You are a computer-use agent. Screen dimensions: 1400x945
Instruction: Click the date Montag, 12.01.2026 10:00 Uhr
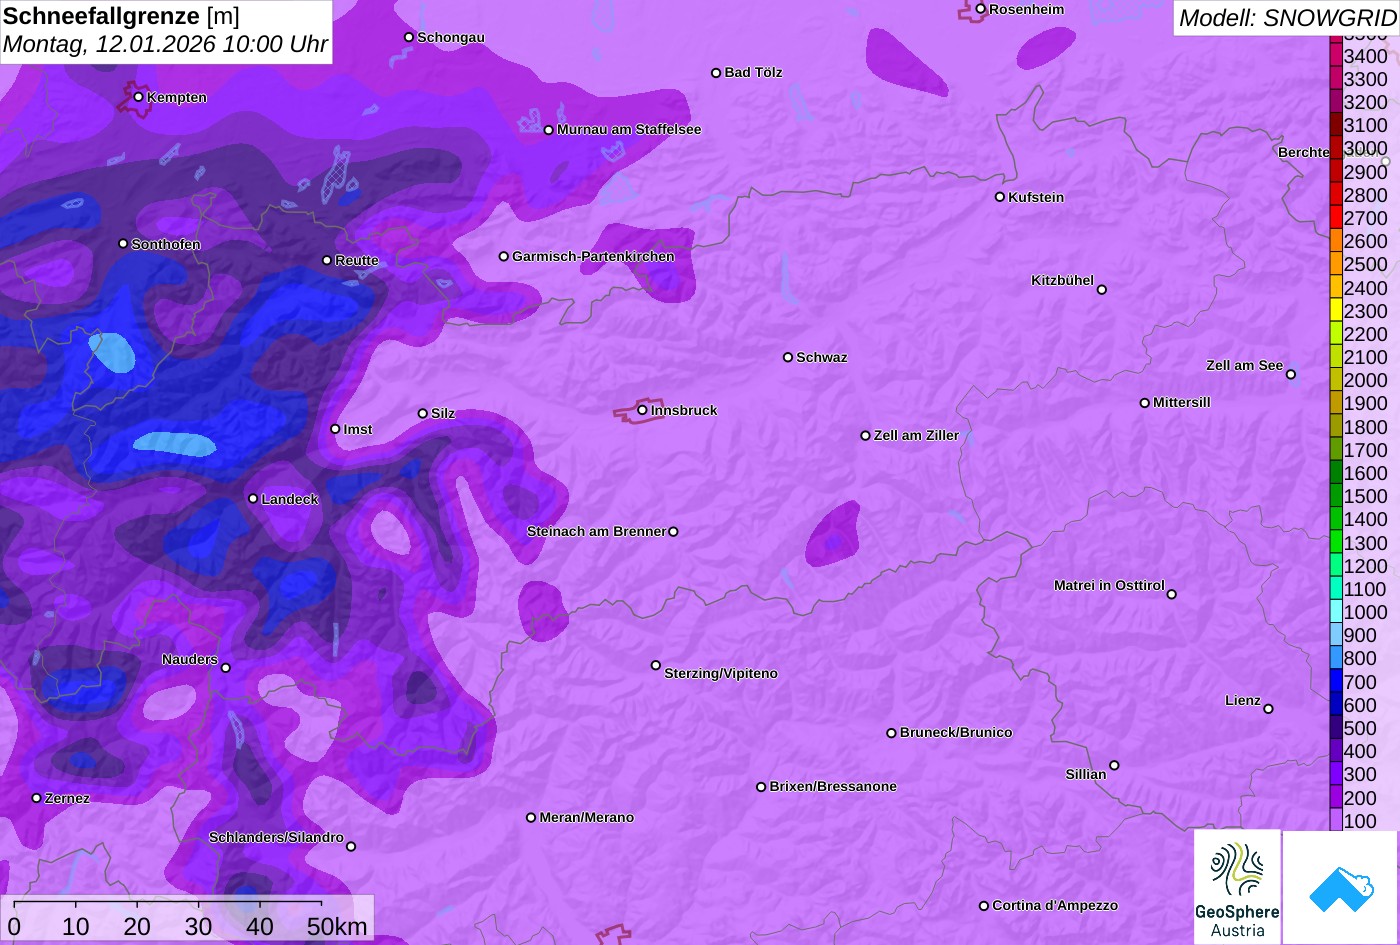tap(165, 45)
